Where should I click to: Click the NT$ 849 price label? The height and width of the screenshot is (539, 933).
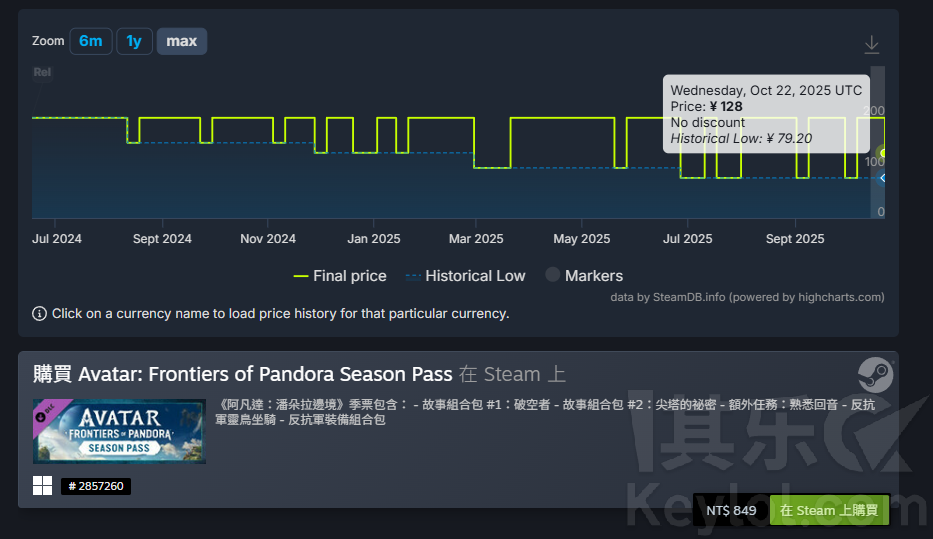coord(731,510)
